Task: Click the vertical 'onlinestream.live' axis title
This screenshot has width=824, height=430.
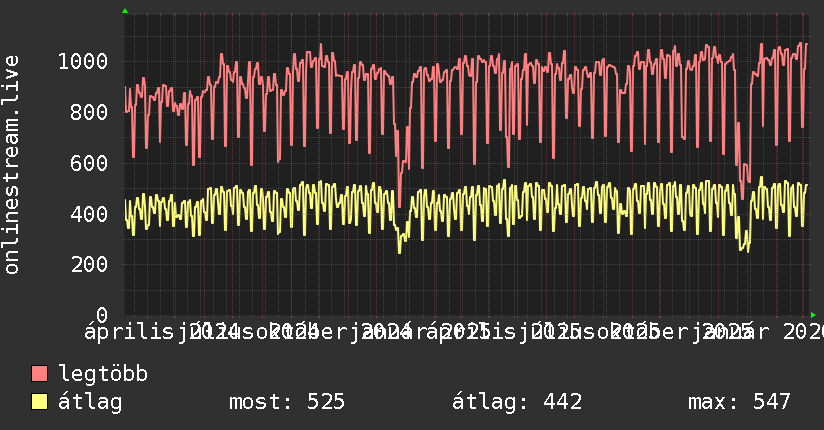Action: (x=12, y=165)
